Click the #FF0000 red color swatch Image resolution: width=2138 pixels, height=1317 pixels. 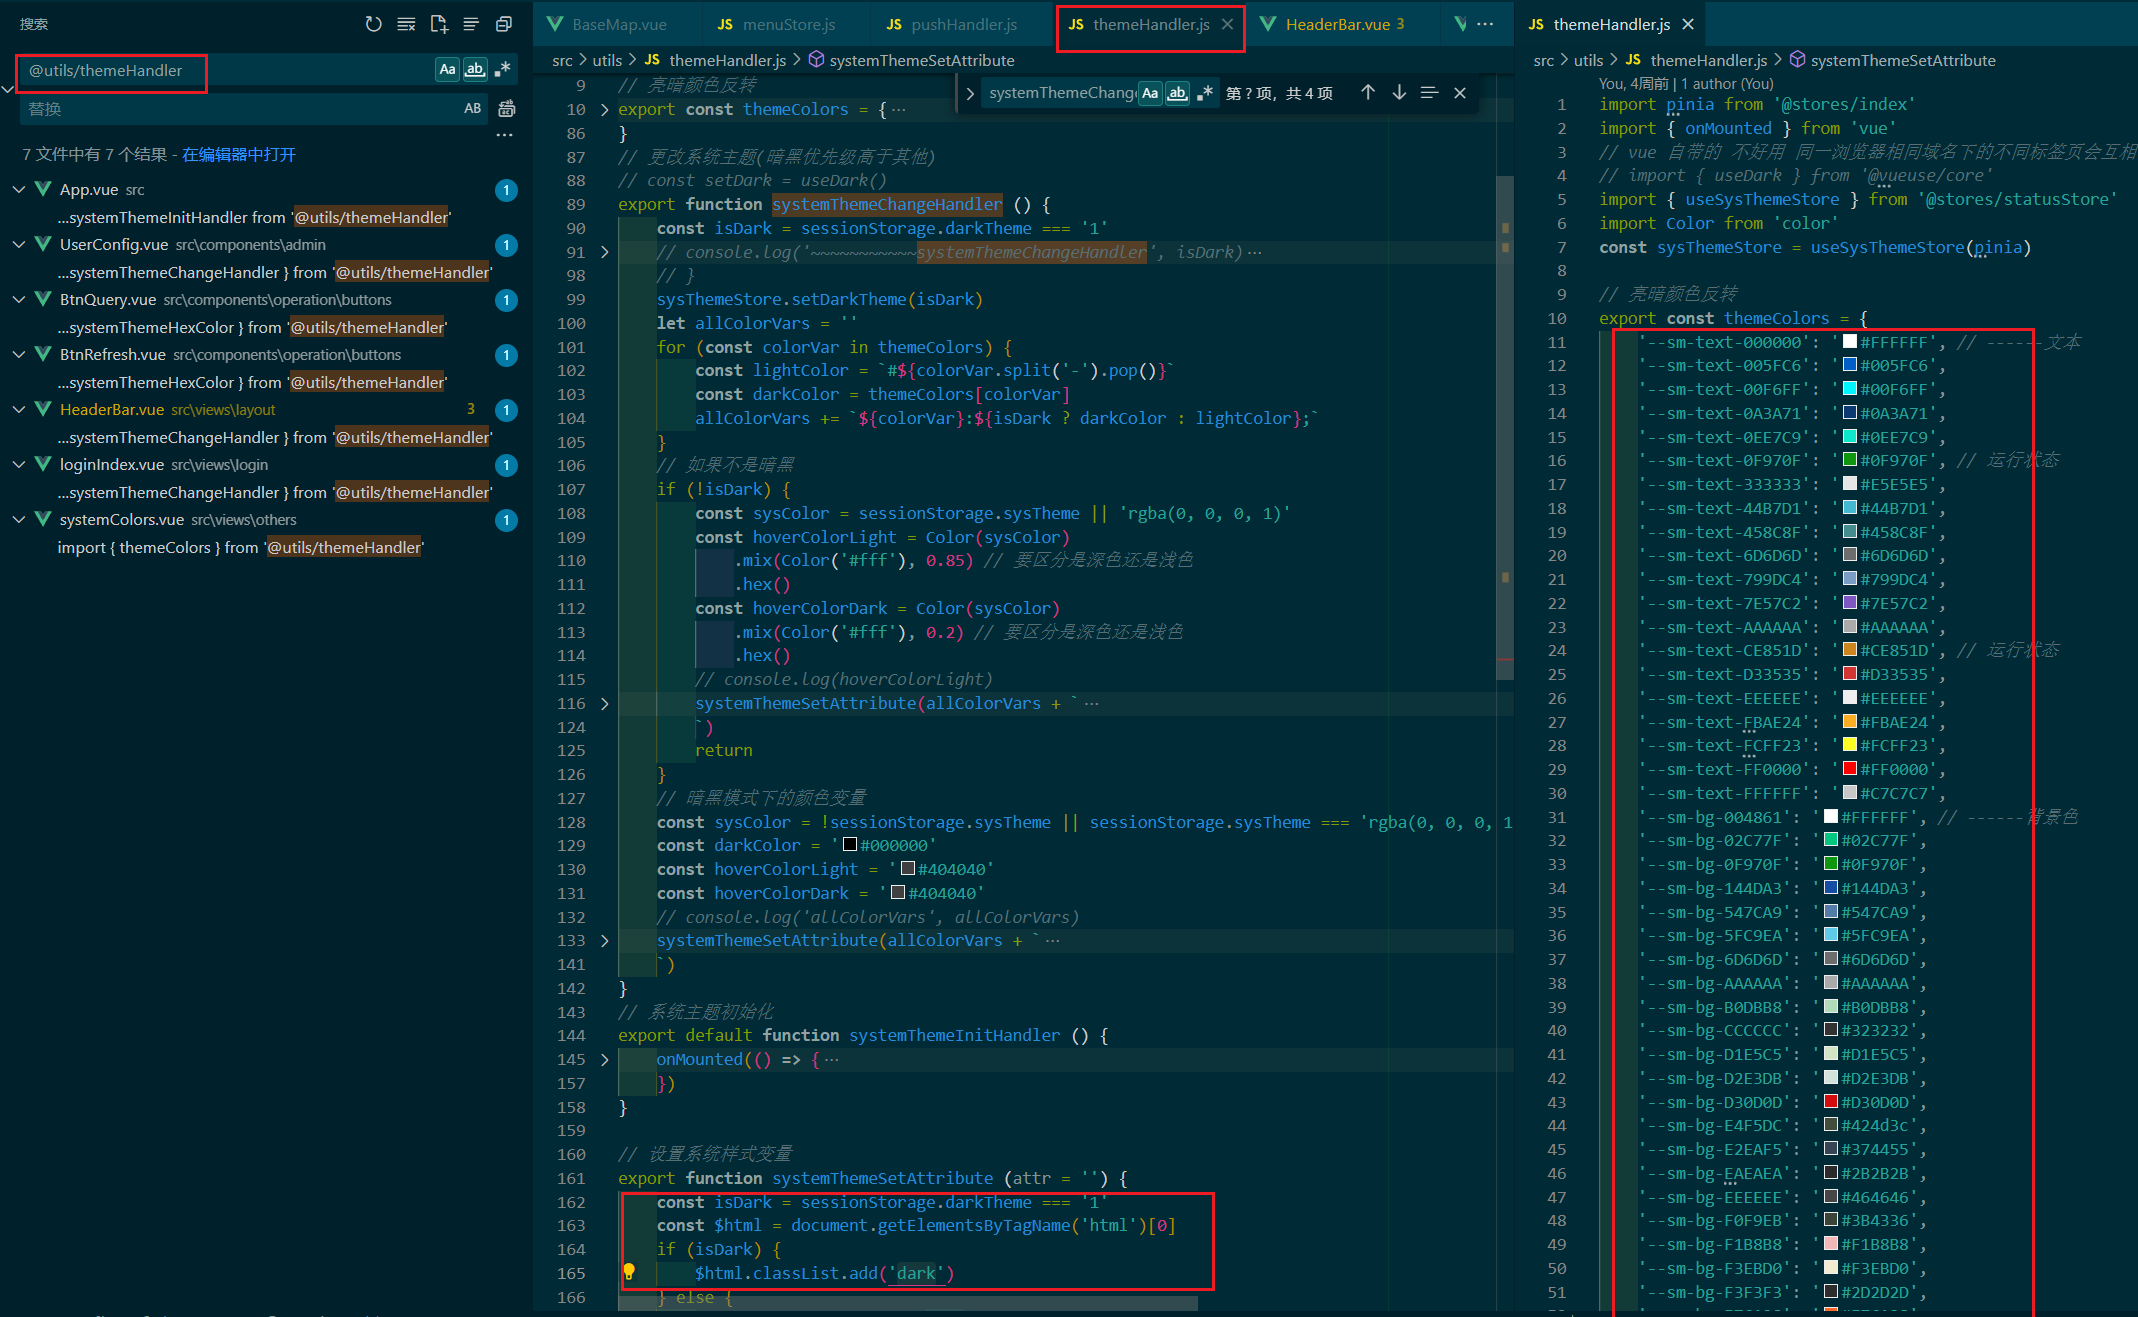(x=1849, y=769)
